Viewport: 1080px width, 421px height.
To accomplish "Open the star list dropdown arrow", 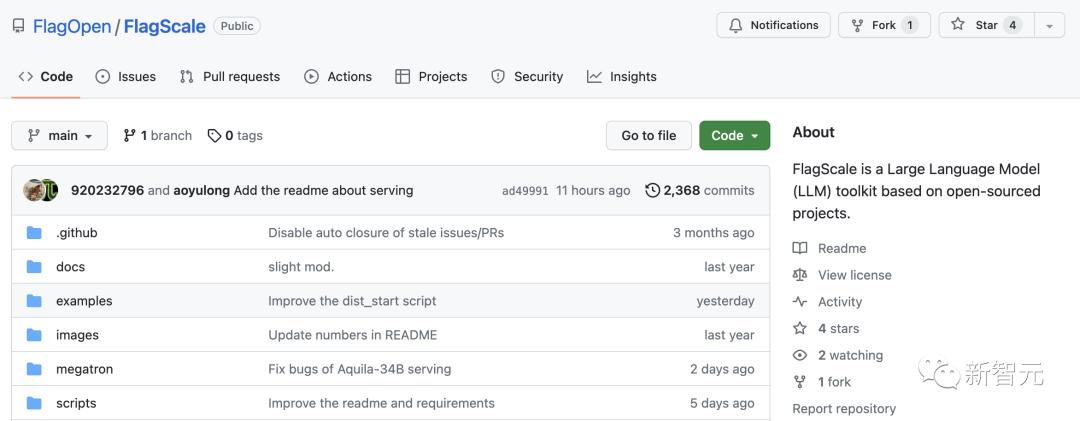I will pyautogui.click(x=1048, y=25).
